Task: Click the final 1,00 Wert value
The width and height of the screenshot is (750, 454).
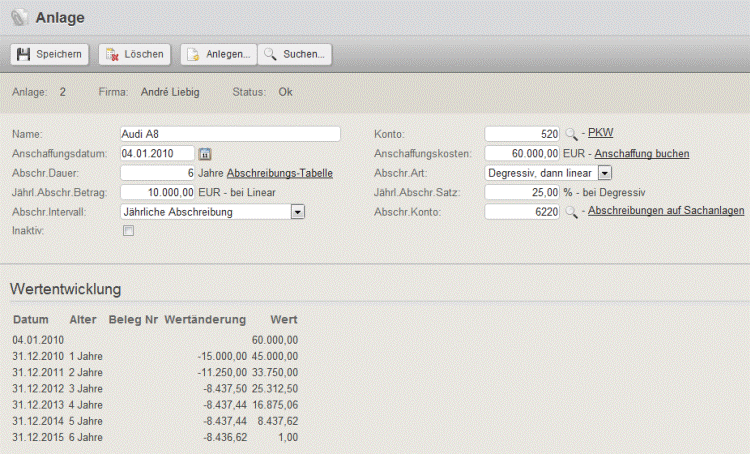Action: (288, 437)
